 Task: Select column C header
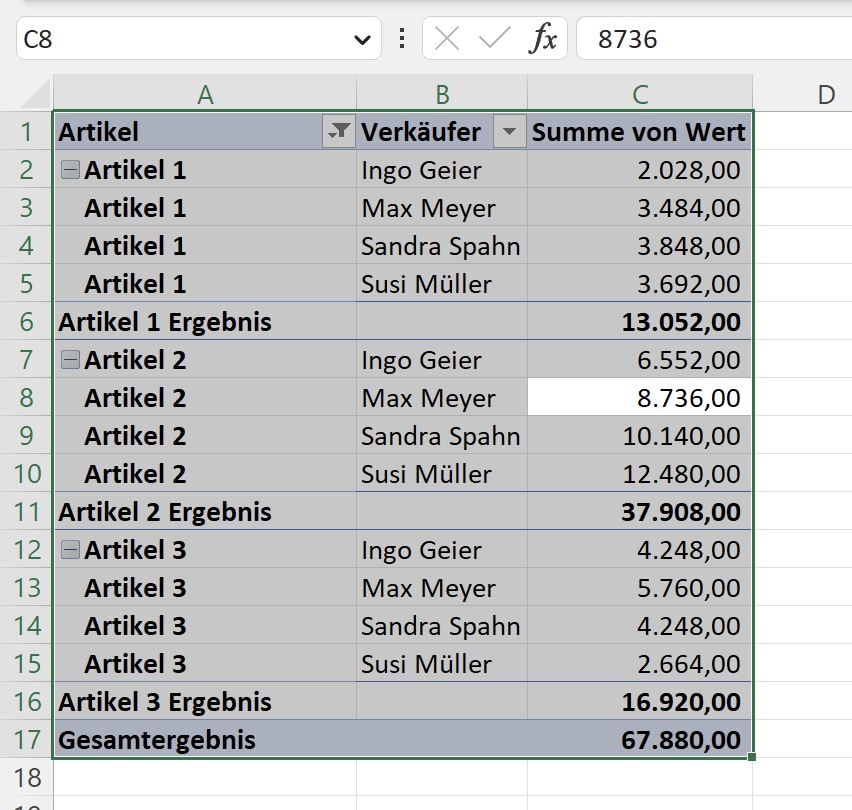(x=640, y=93)
